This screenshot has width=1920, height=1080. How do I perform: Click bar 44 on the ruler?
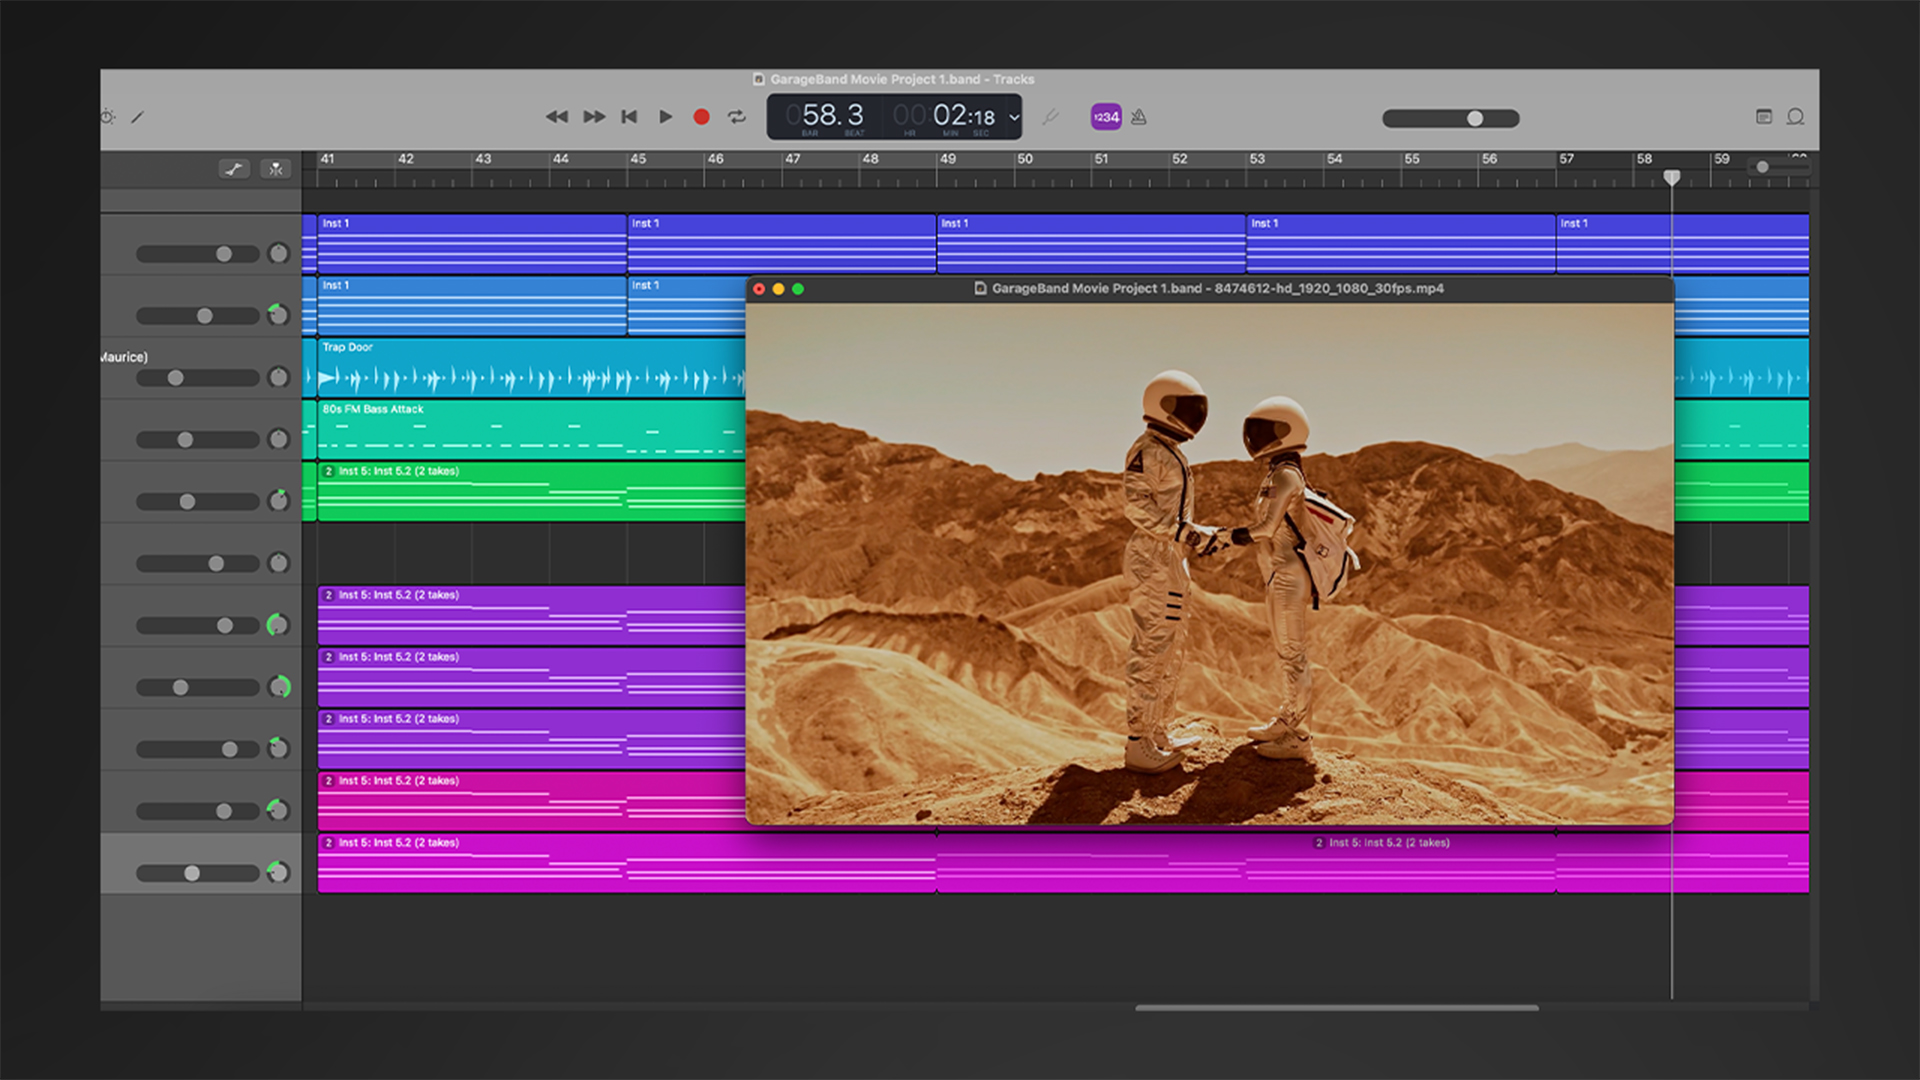[560, 159]
